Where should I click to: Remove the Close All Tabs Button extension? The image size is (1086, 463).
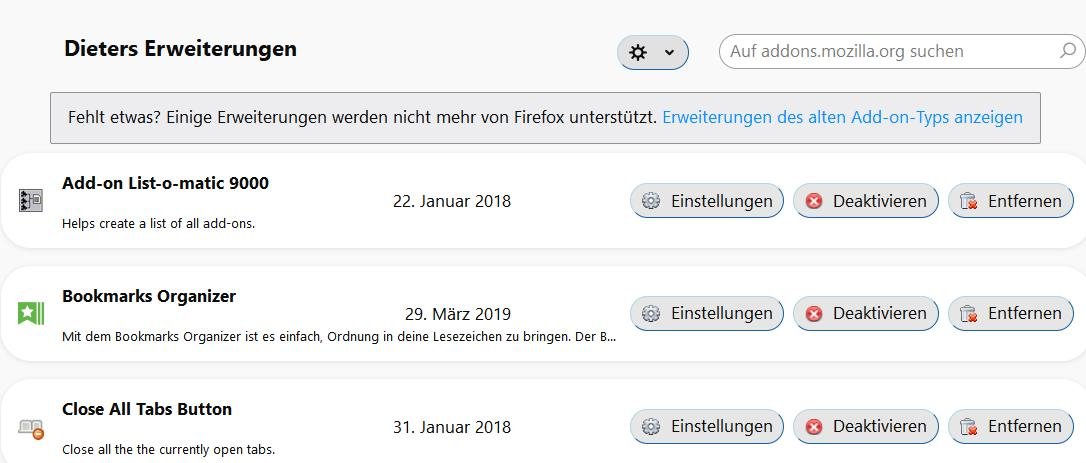click(1010, 426)
